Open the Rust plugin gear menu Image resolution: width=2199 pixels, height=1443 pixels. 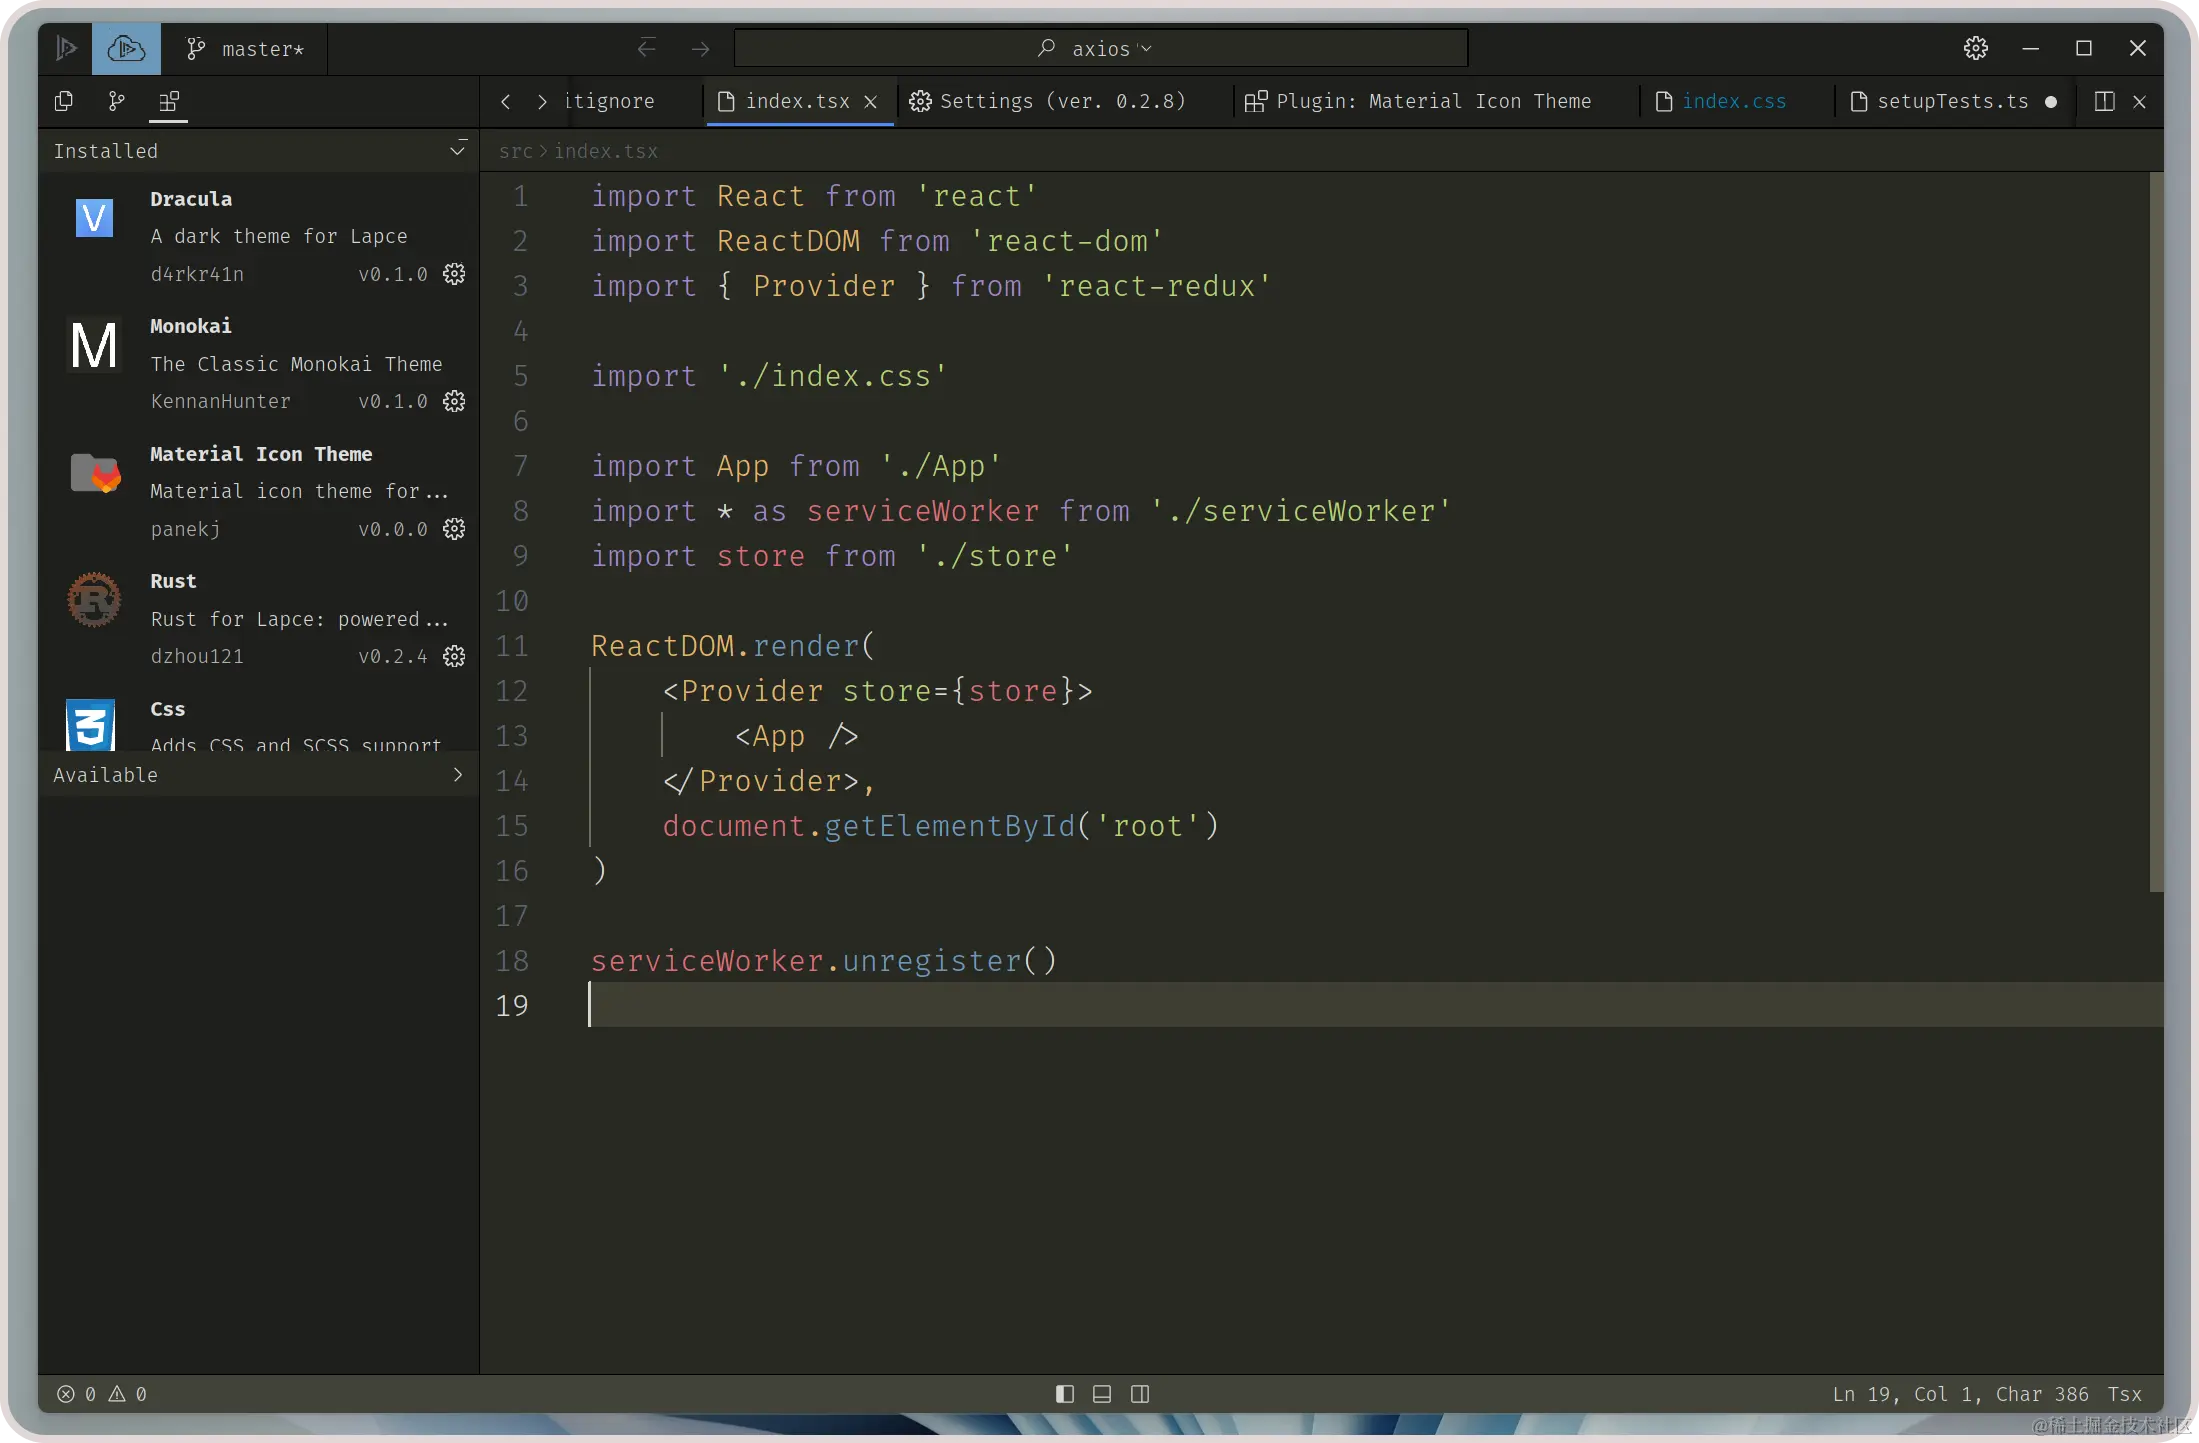point(454,656)
